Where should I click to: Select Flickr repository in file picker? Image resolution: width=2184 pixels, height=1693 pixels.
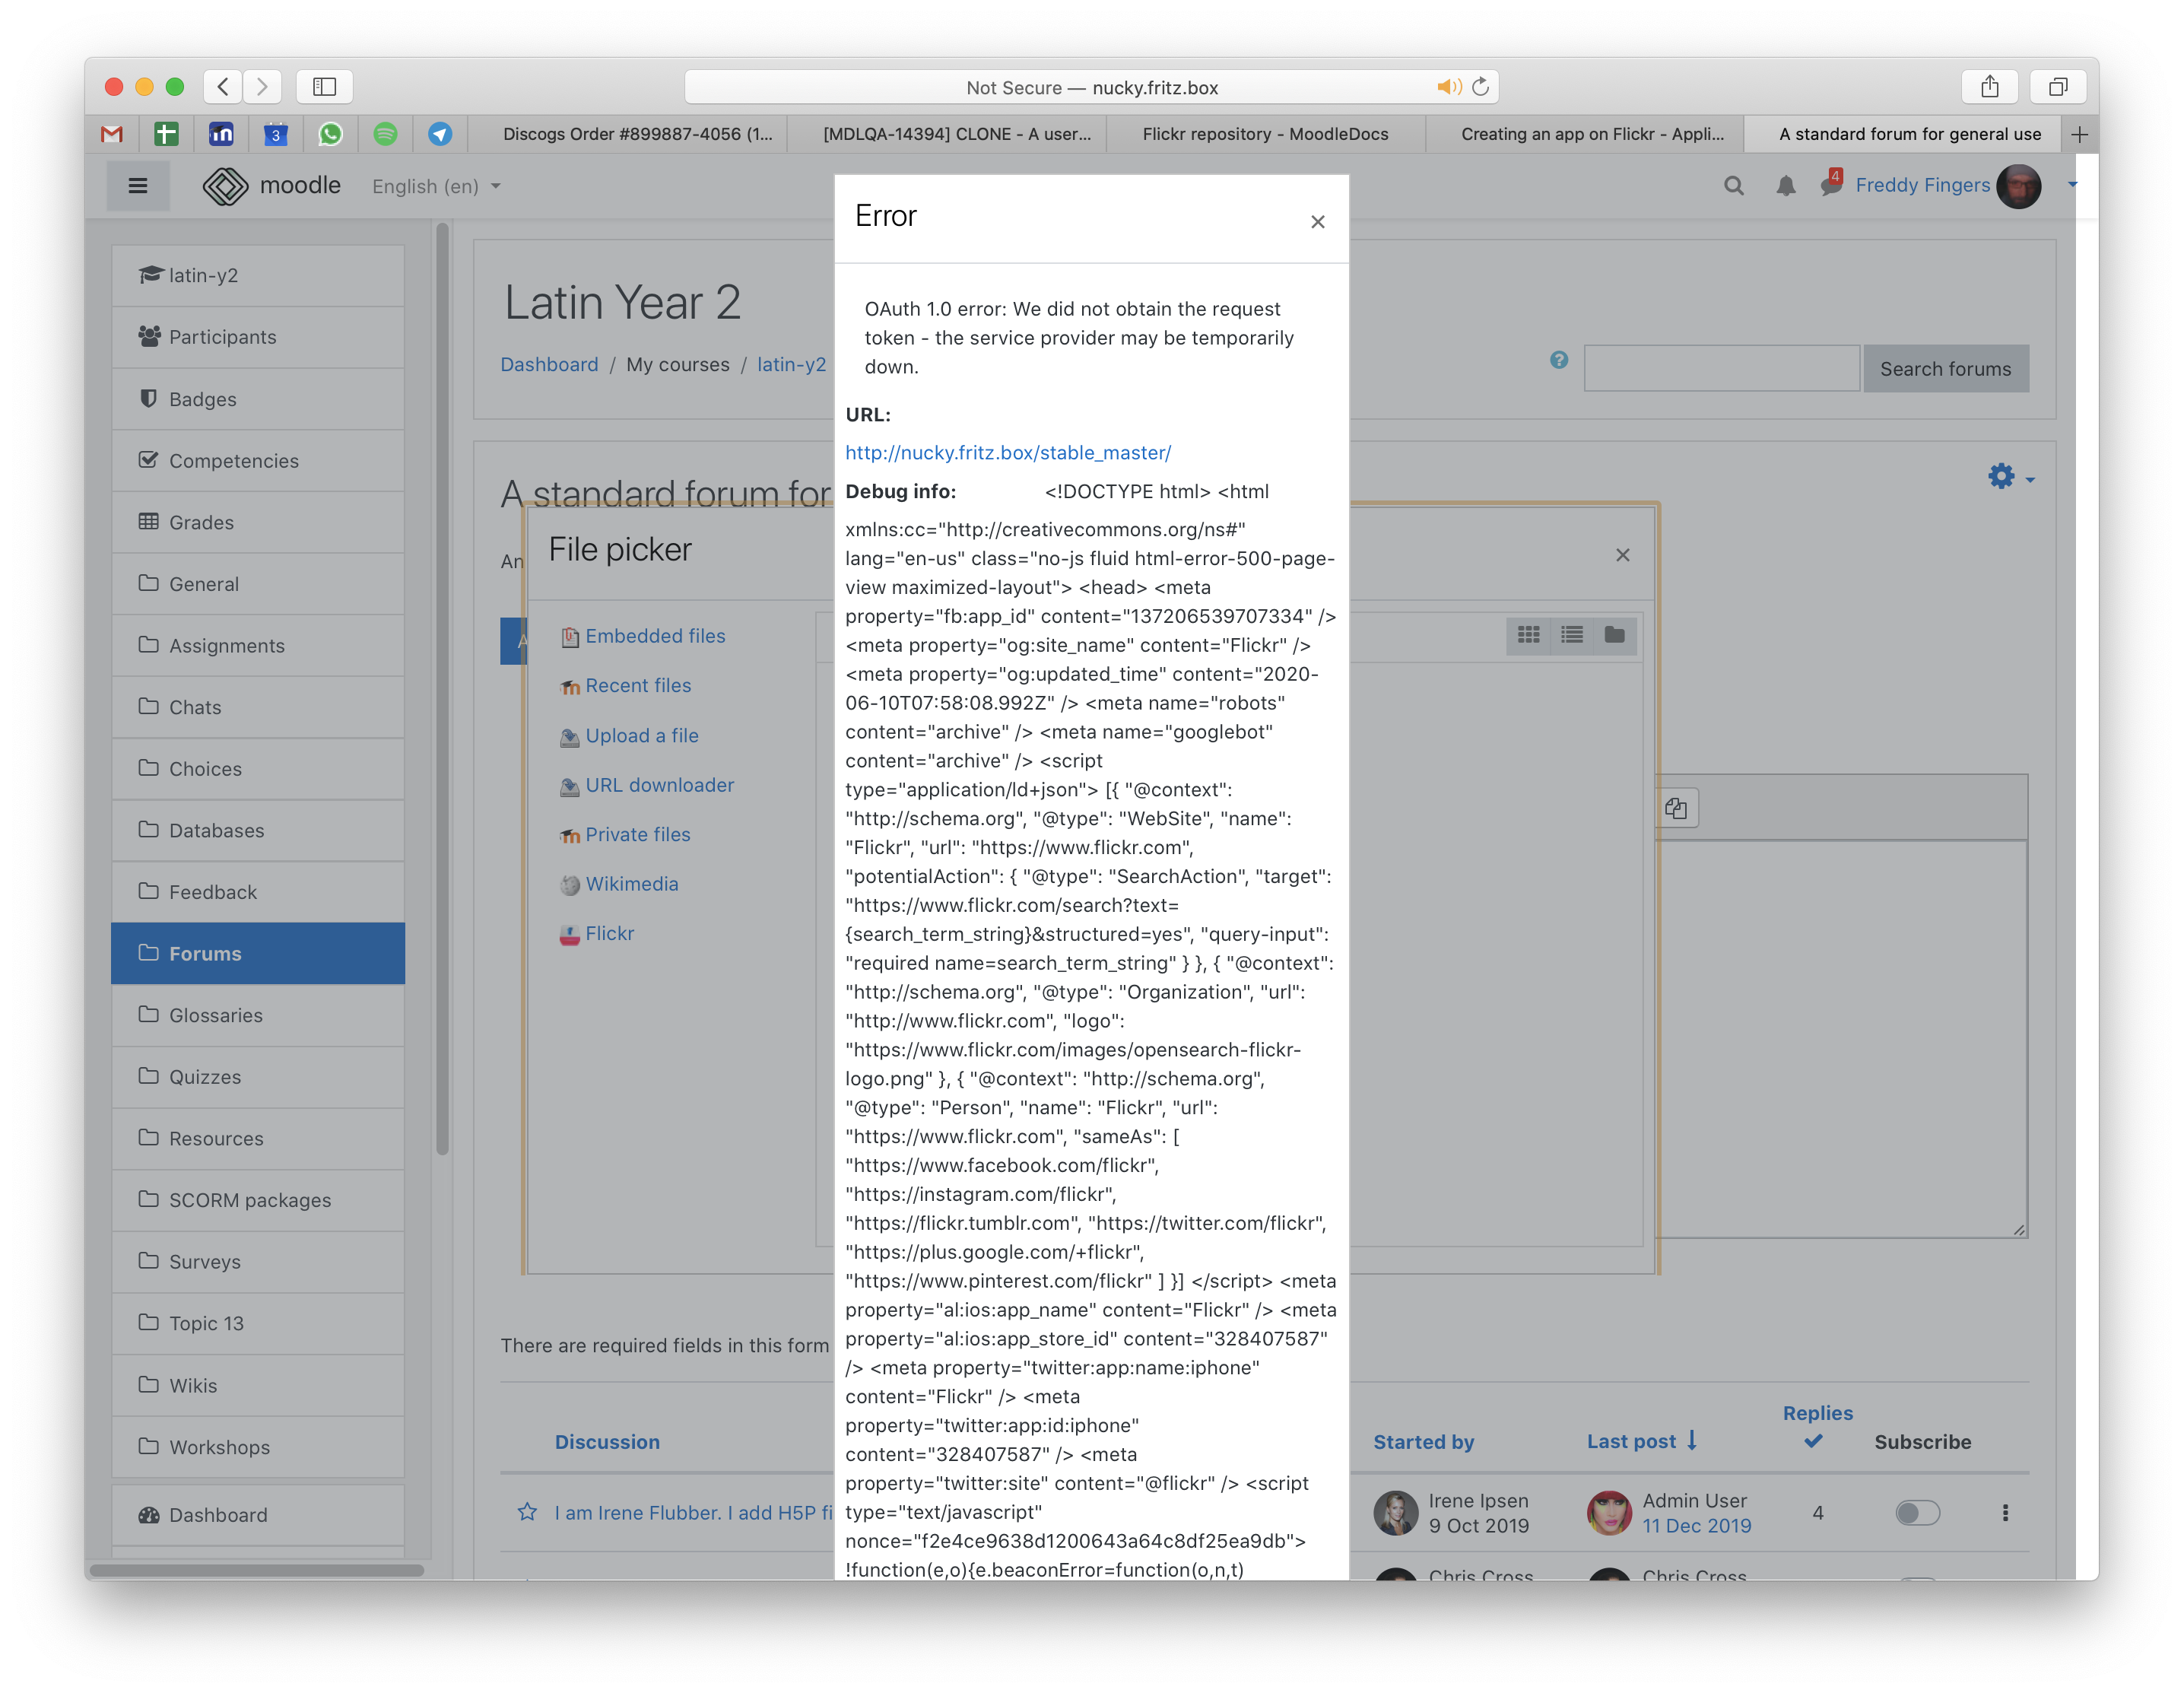point(608,933)
